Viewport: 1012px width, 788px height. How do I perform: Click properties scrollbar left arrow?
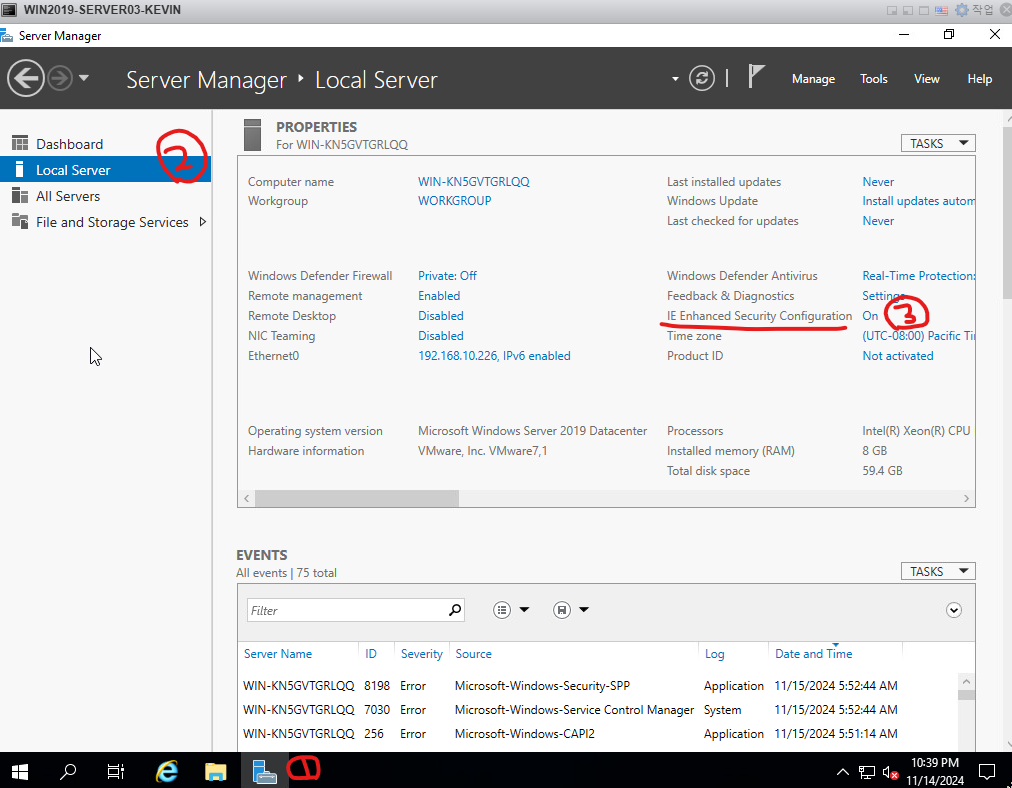coord(247,498)
